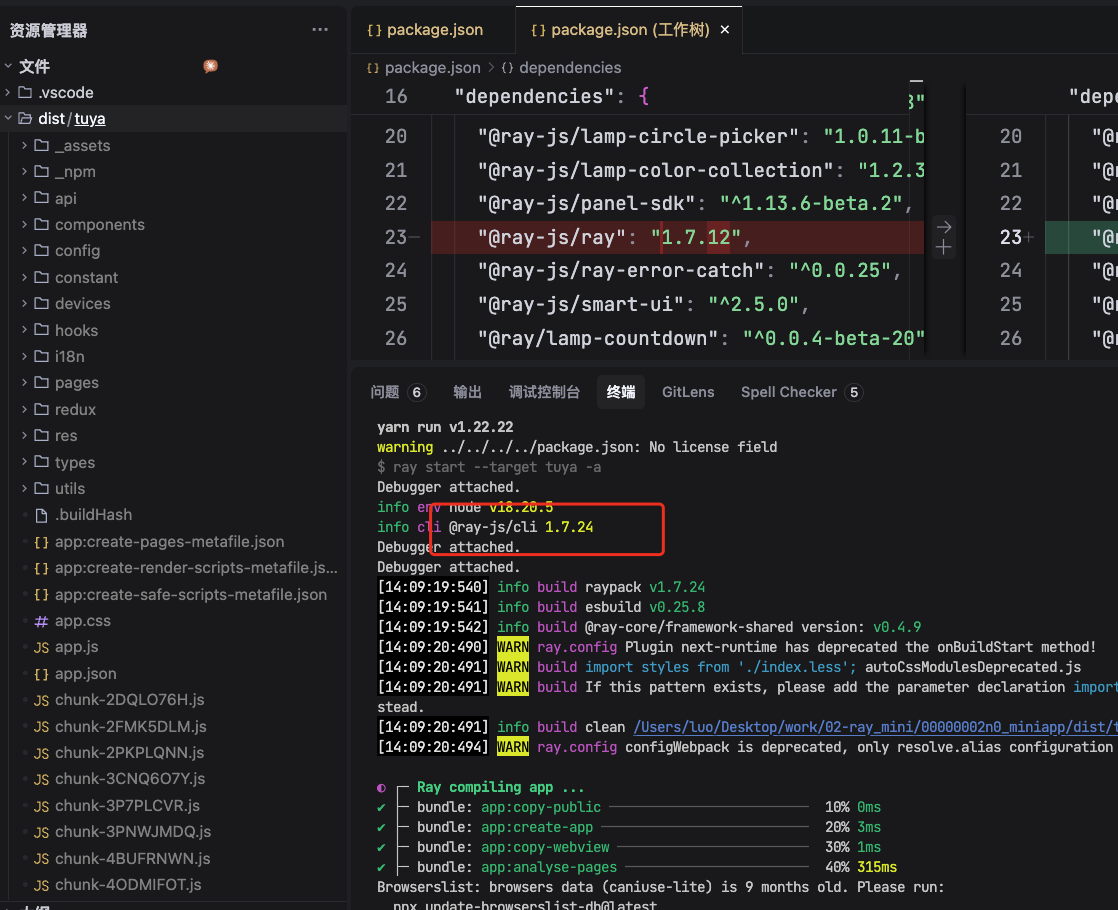This screenshot has width=1118, height=910.
Task: Open the explorer more actions ellipsis menu
Action: pyautogui.click(x=320, y=30)
